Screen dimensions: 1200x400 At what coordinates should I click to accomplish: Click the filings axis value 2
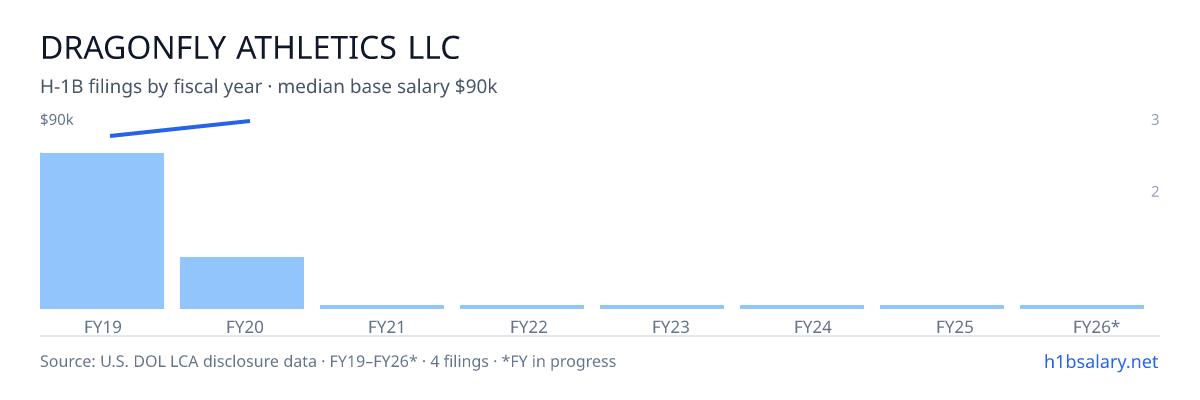pos(1155,192)
